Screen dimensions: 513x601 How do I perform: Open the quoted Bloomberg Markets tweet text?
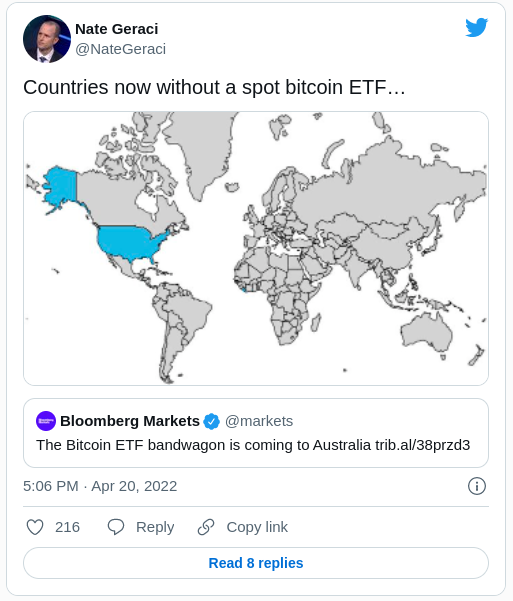pos(253,445)
